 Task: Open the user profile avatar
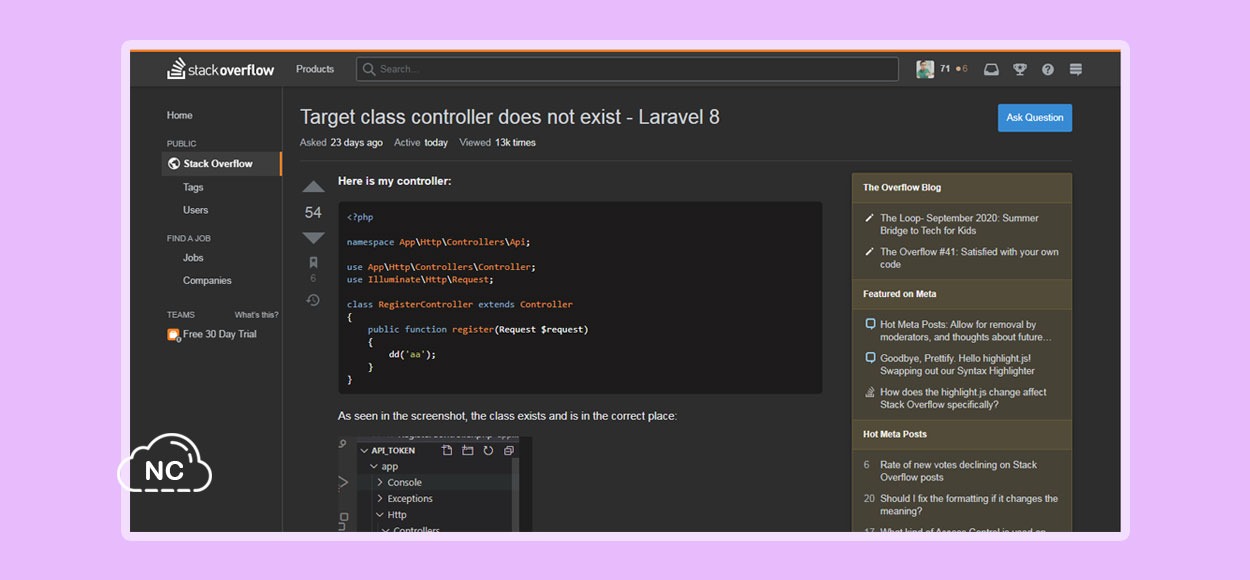click(925, 69)
